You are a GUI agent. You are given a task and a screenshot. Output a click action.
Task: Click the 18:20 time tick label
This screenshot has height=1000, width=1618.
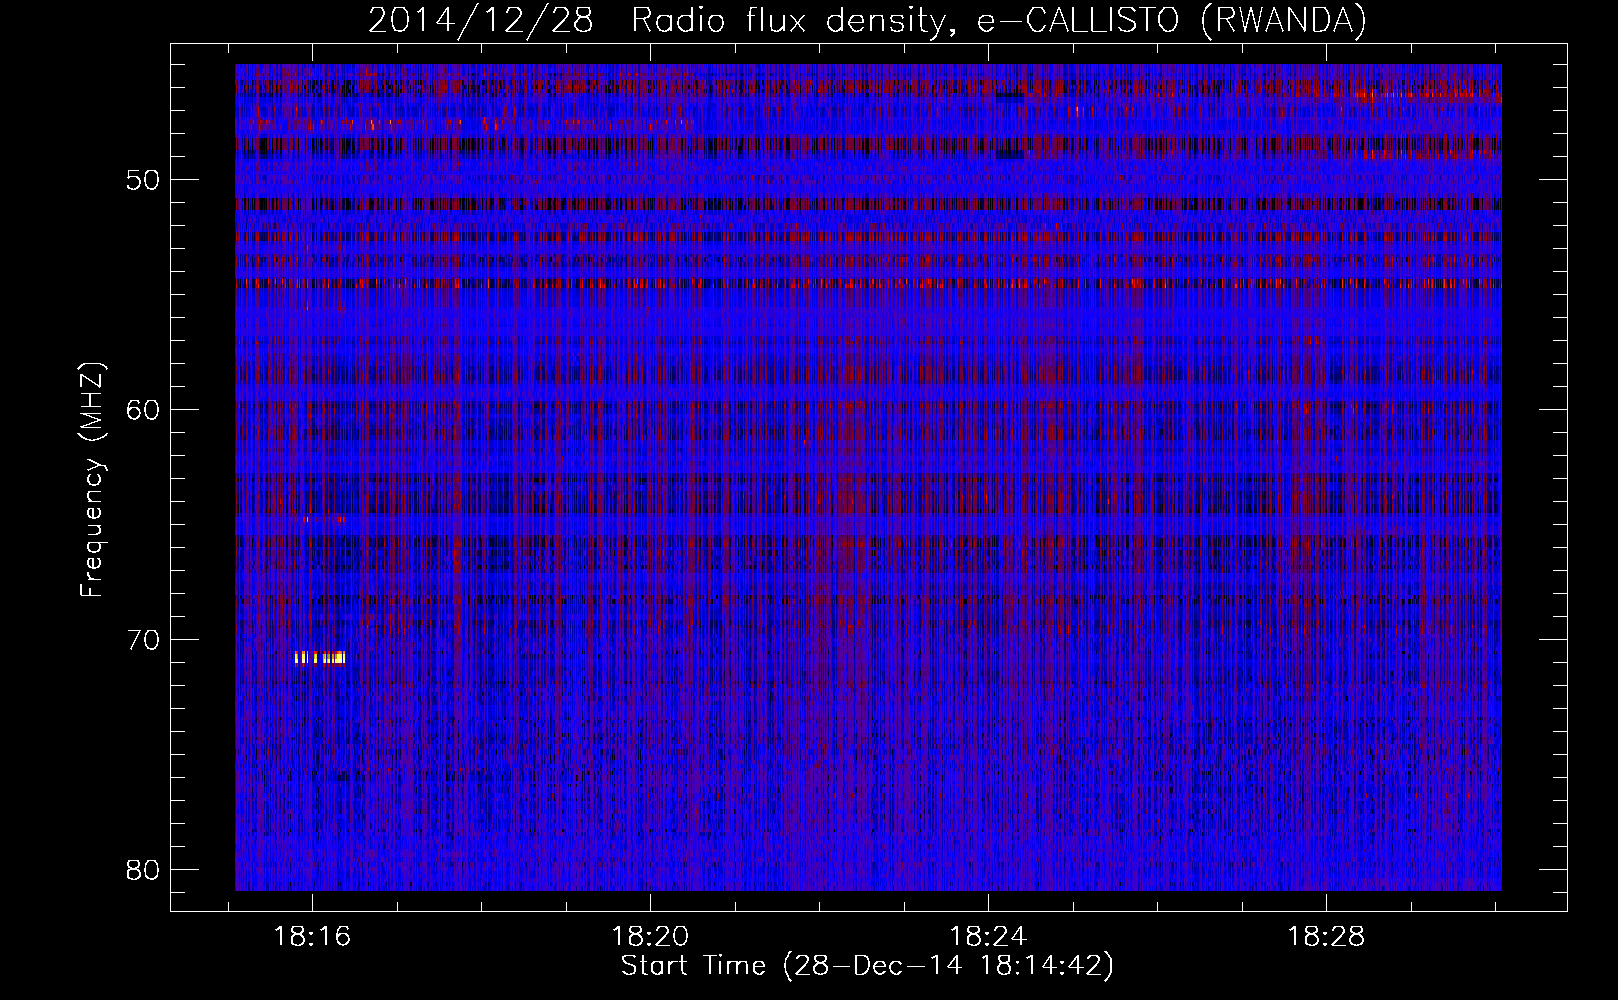[x=651, y=937]
